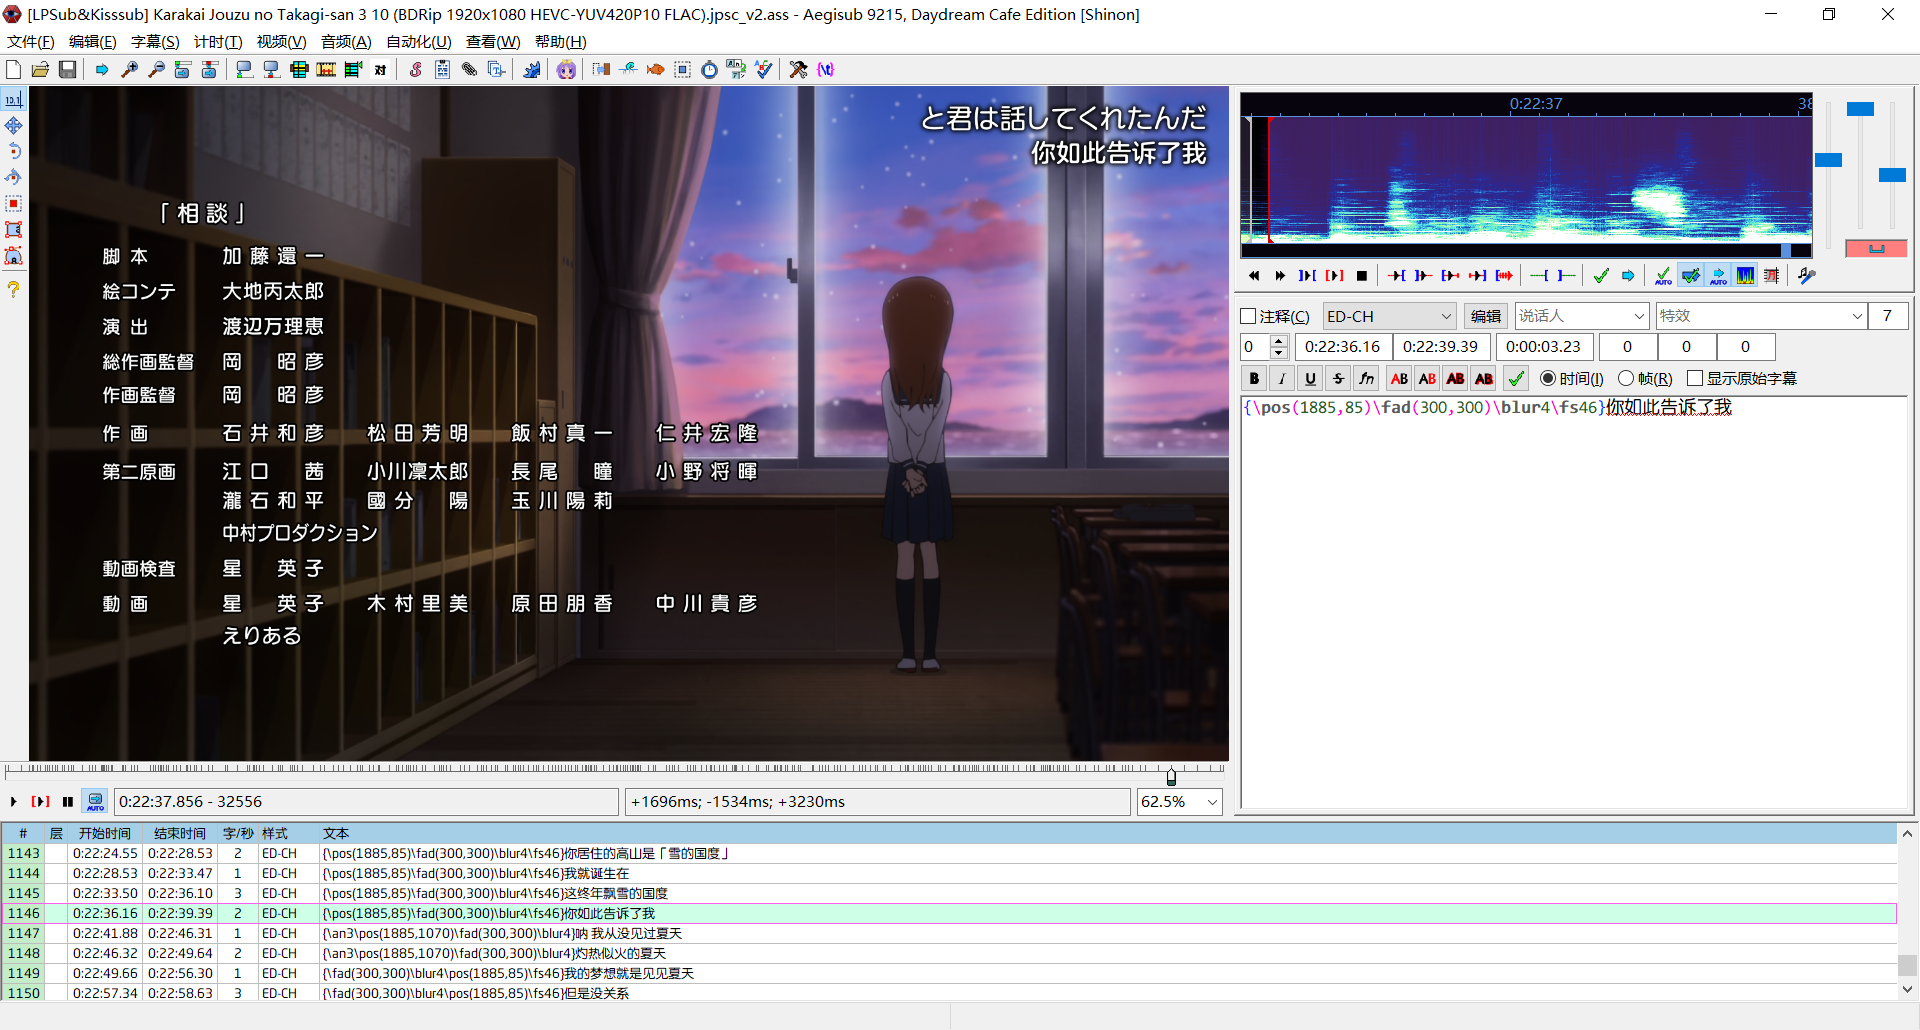Toggle auto-commit changes in audio toolbar
Screen dimensions: 1920x1030
coord(1663,276)
